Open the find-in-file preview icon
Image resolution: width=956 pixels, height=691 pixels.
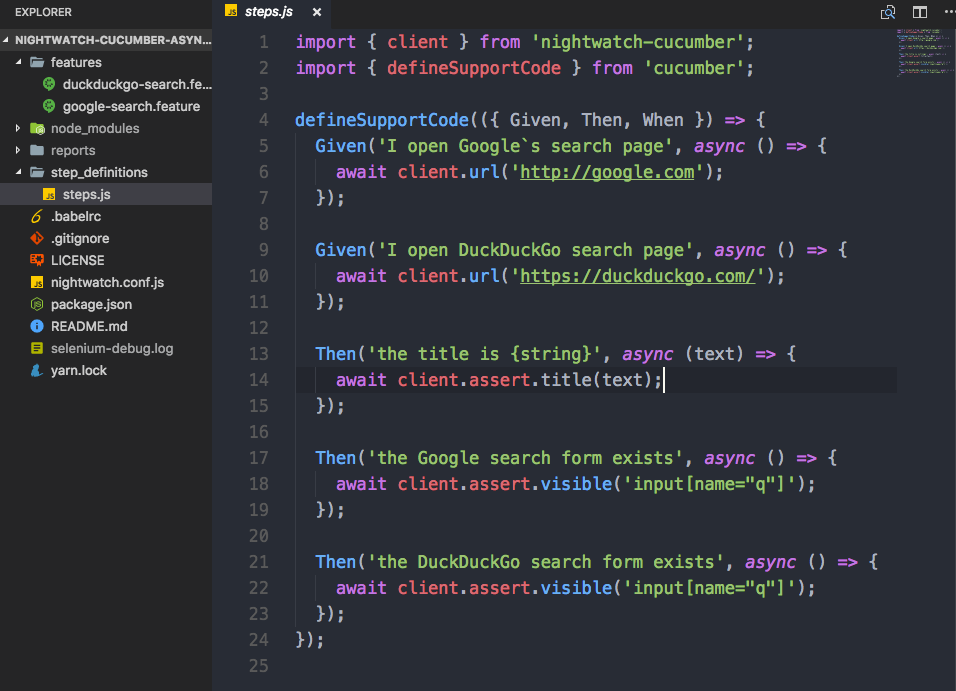pyautogui.click(x=888, y=12)
